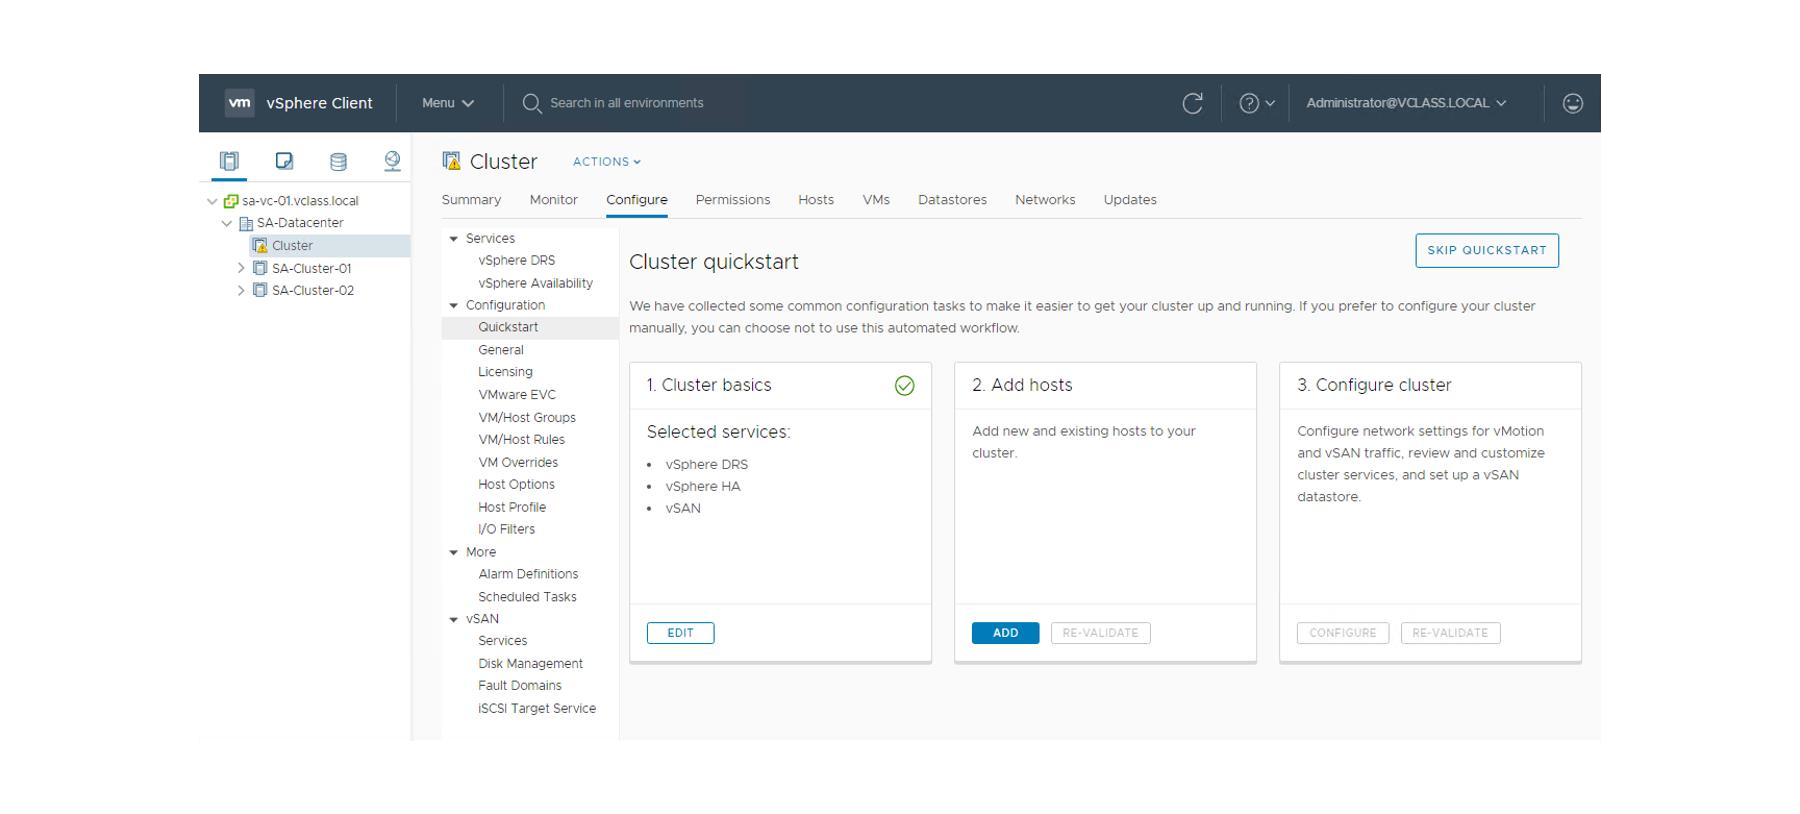Open the ACTIONS dropdown
Image resolution: width=1800 pixels, height=814 pixels.
(607, 161)
